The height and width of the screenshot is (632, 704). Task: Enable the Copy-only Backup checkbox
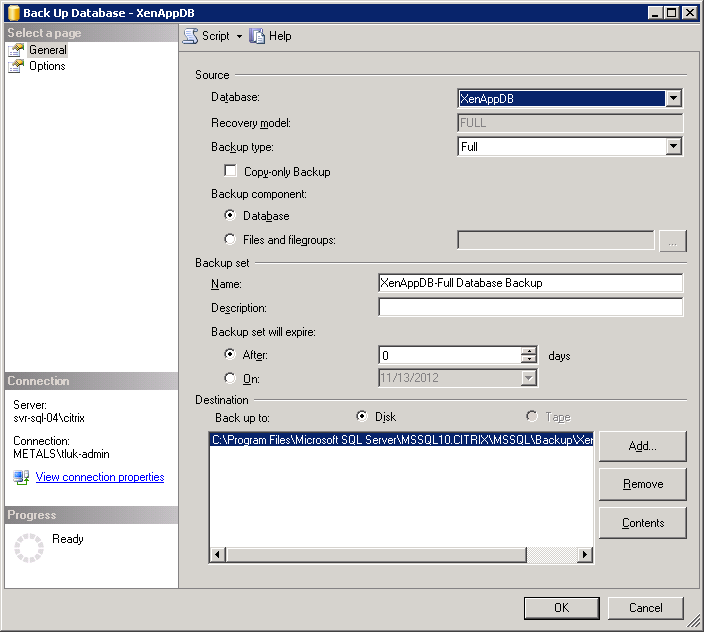tap(230, 171)
